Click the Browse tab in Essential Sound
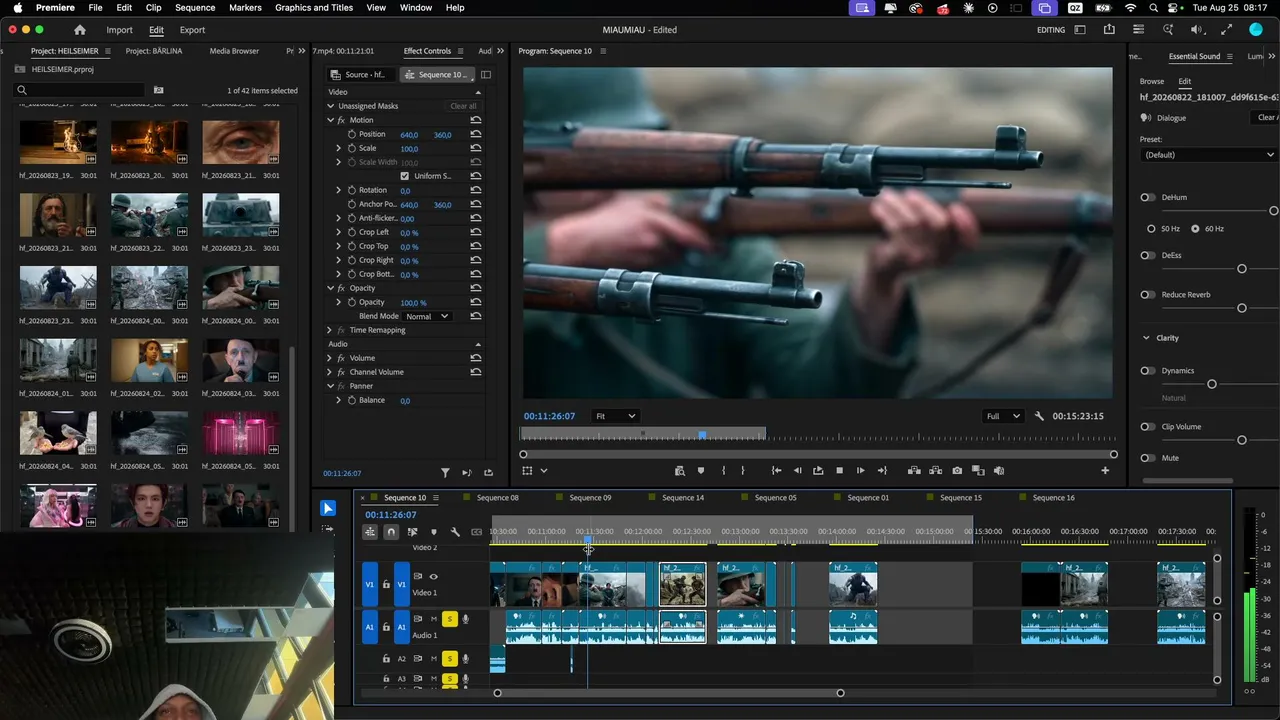 point(1152,81)
